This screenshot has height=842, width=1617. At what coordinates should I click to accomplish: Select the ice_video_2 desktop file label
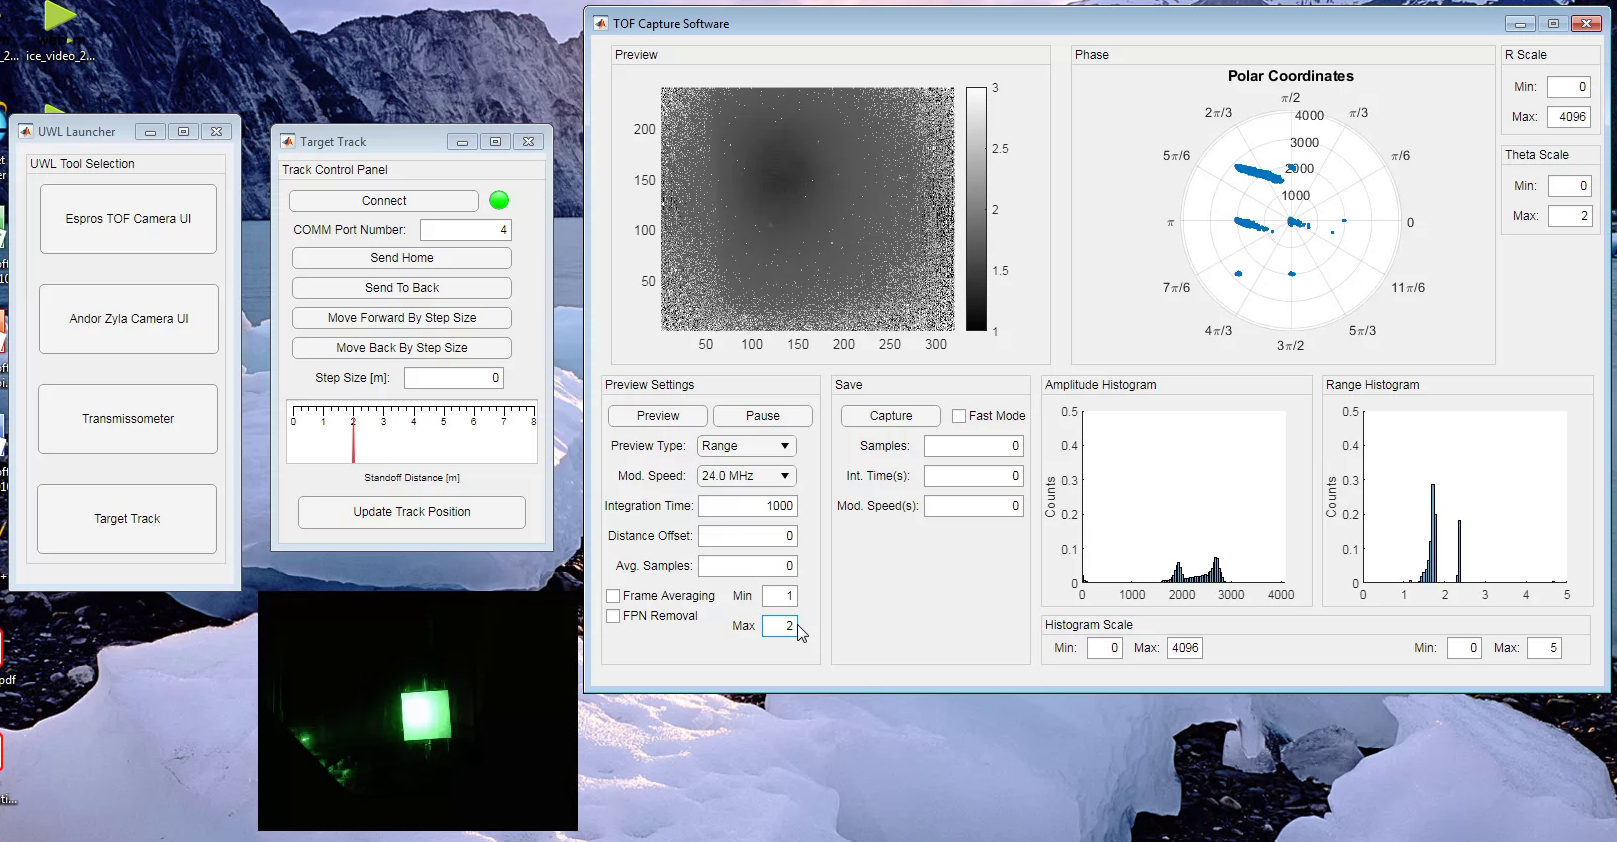point(60,56)
